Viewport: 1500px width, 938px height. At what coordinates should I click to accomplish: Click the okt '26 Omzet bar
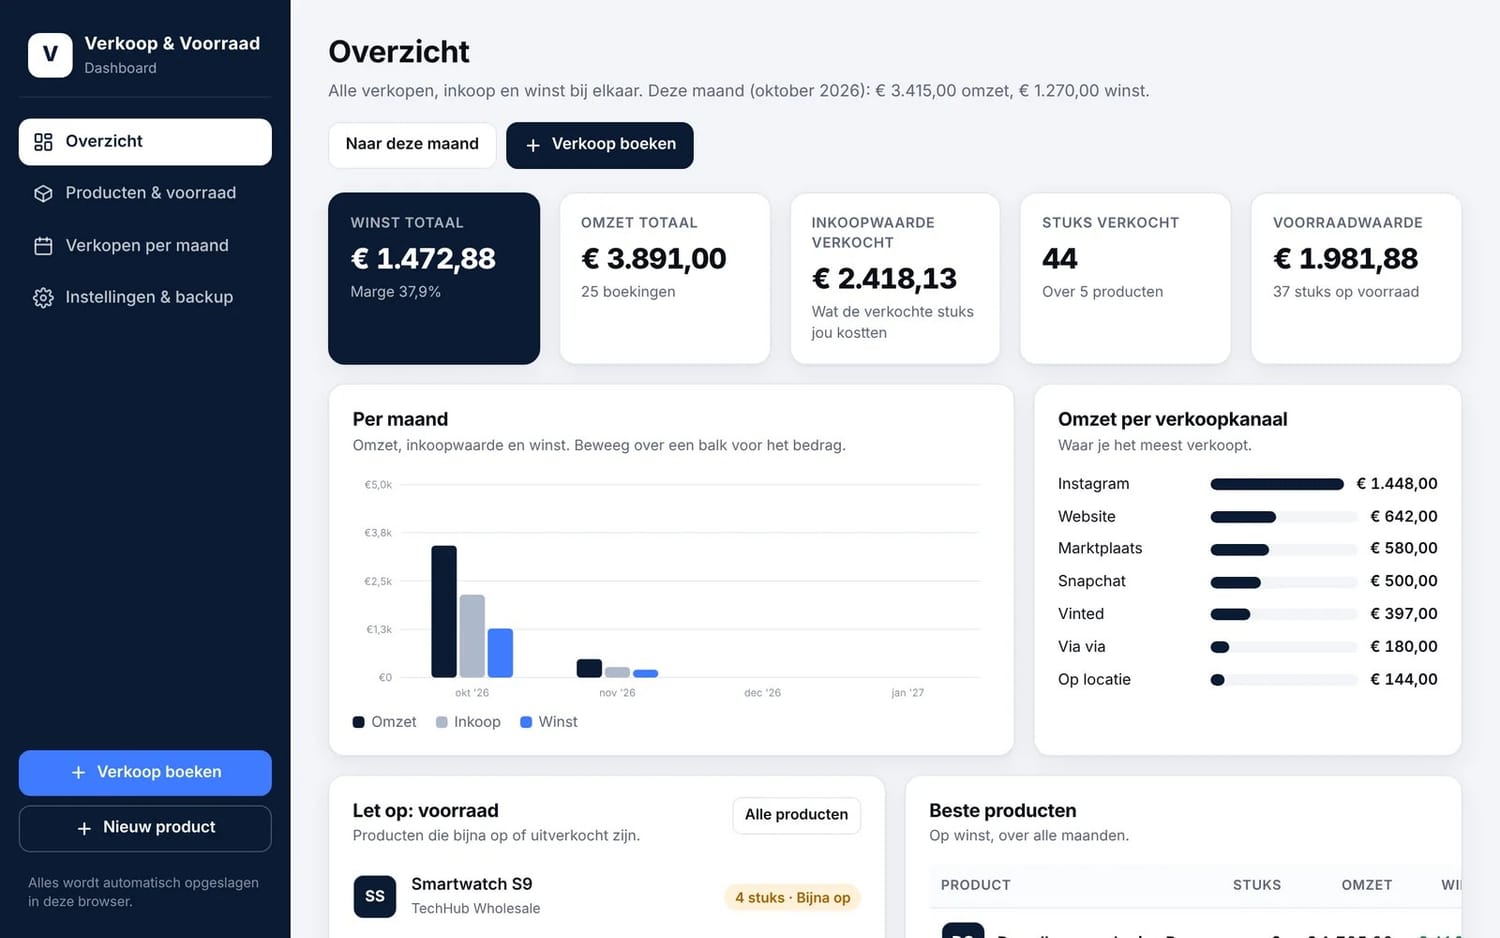(444, 612)
